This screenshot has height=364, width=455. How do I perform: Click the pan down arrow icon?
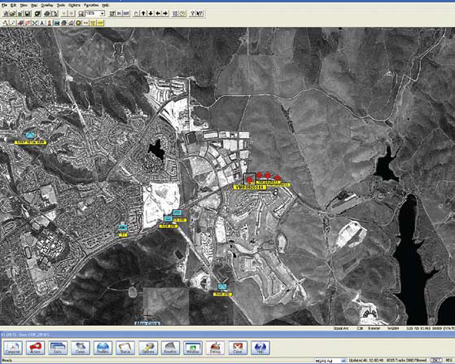tap(151, 13)
